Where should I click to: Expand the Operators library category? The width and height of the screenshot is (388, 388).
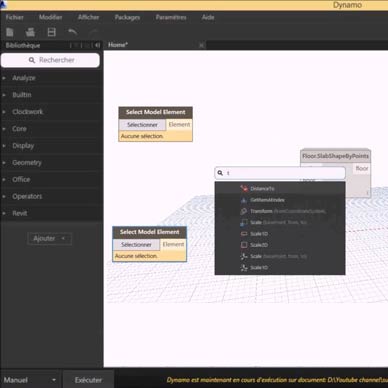coord(52,196)
